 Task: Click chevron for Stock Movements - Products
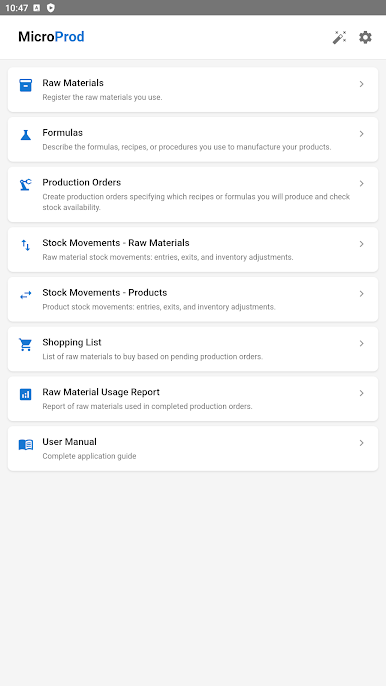(361, 294)
